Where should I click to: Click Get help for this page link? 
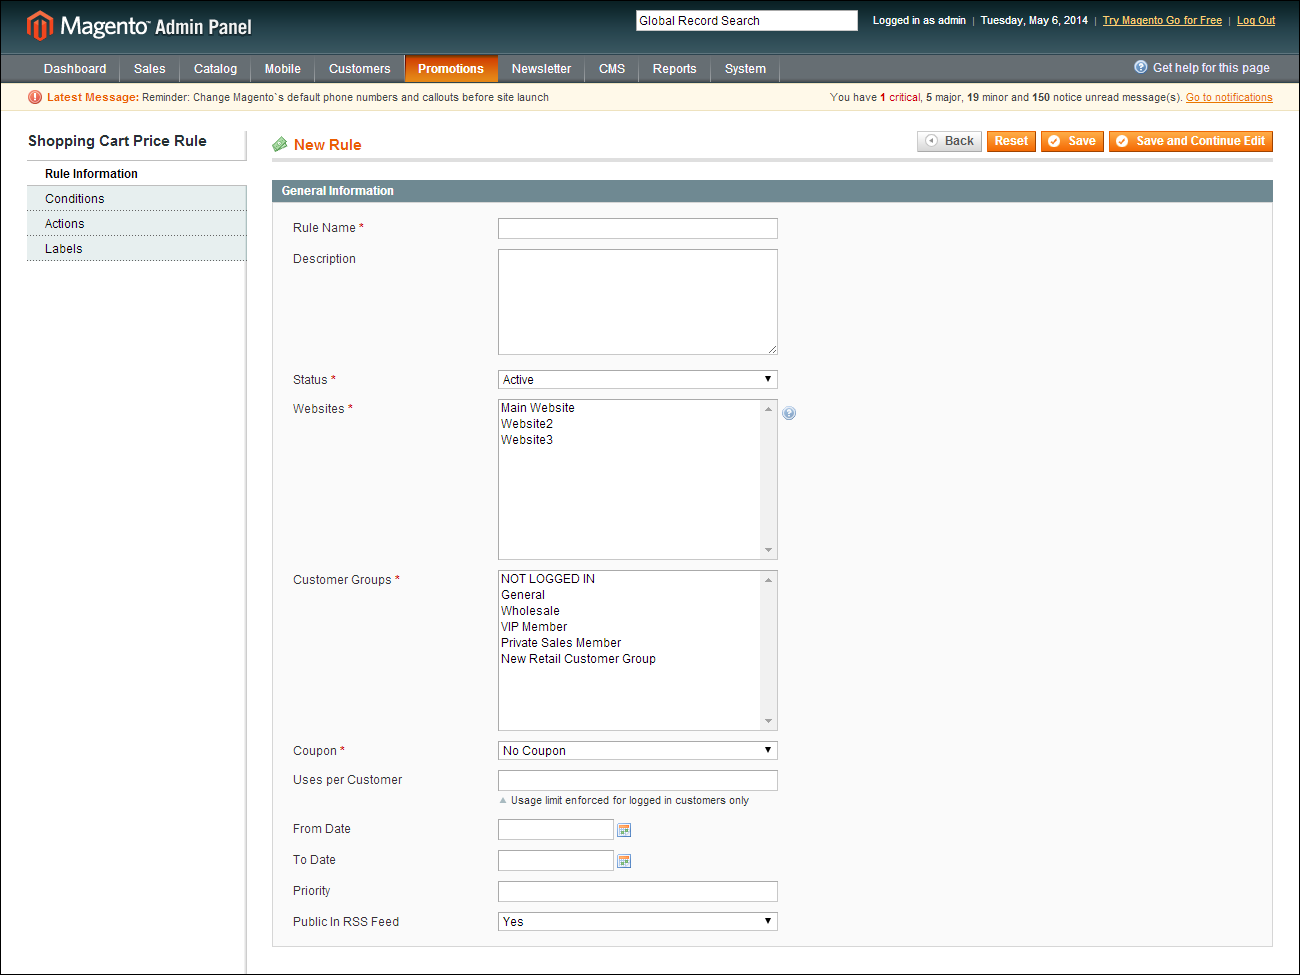point(1211,68)
